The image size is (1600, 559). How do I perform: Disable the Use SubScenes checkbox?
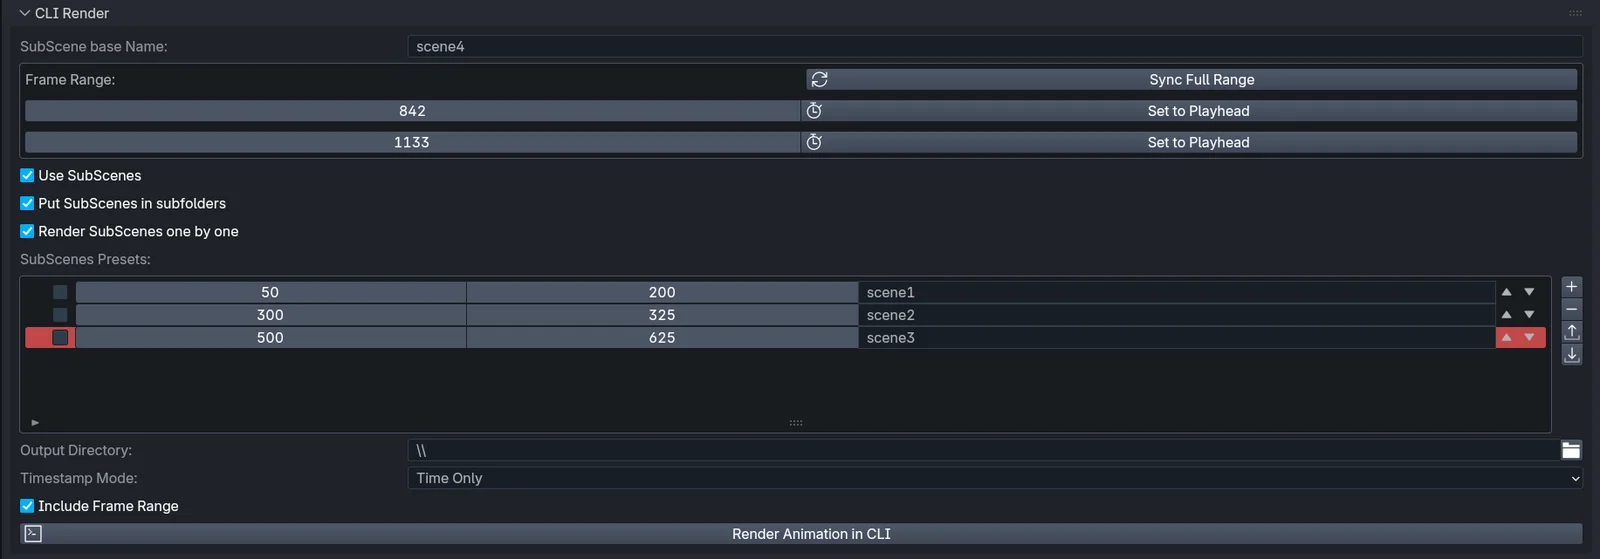click(x=27, y=176)
